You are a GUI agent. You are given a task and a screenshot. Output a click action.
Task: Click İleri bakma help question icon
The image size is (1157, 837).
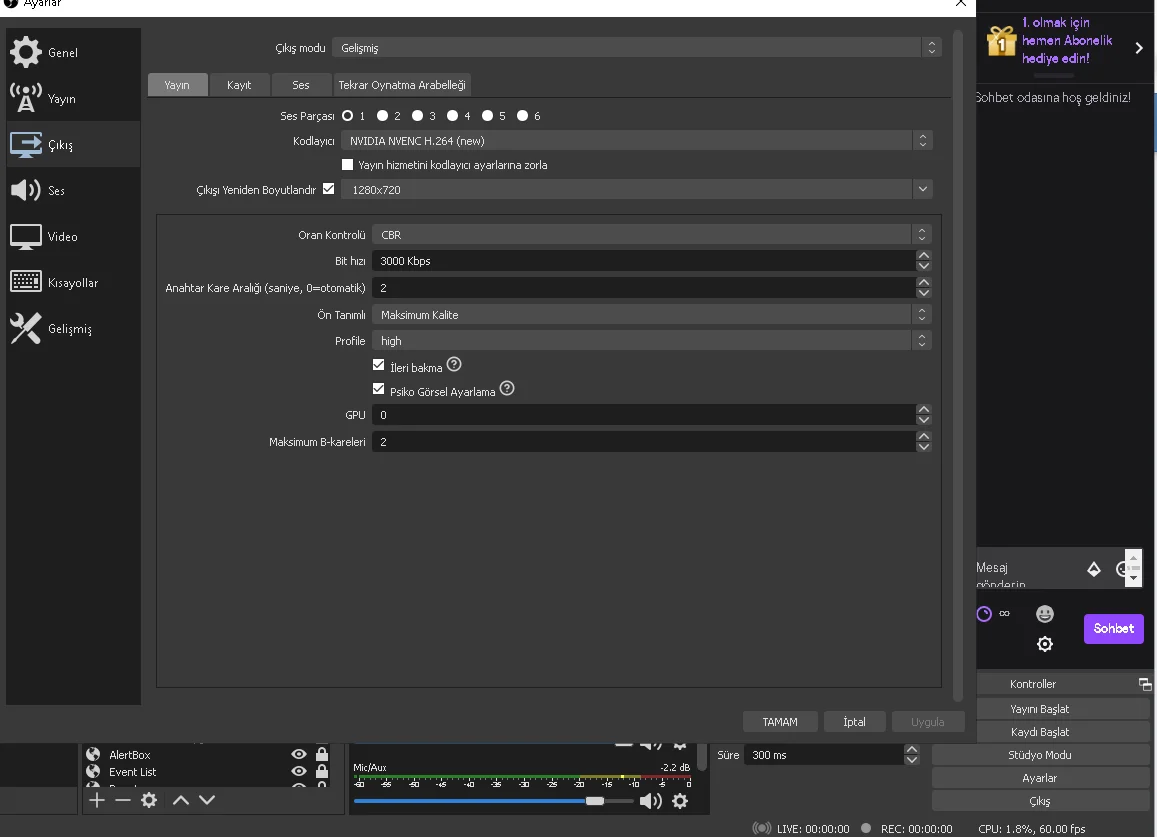click(454, 365)
